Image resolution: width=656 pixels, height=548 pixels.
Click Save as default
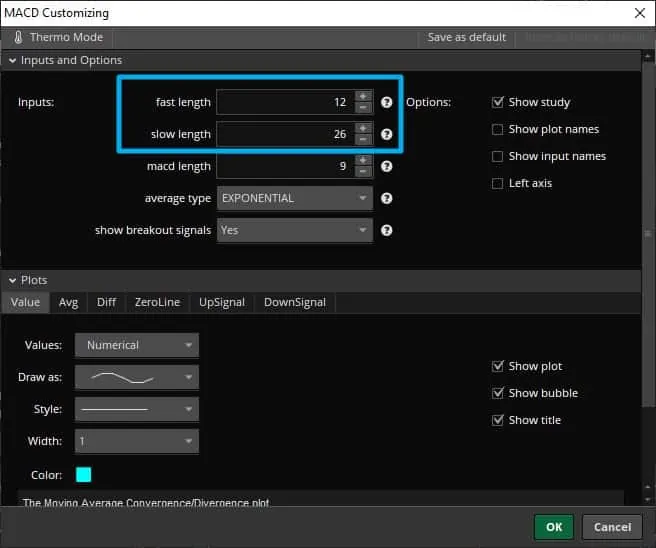(466, 37)
